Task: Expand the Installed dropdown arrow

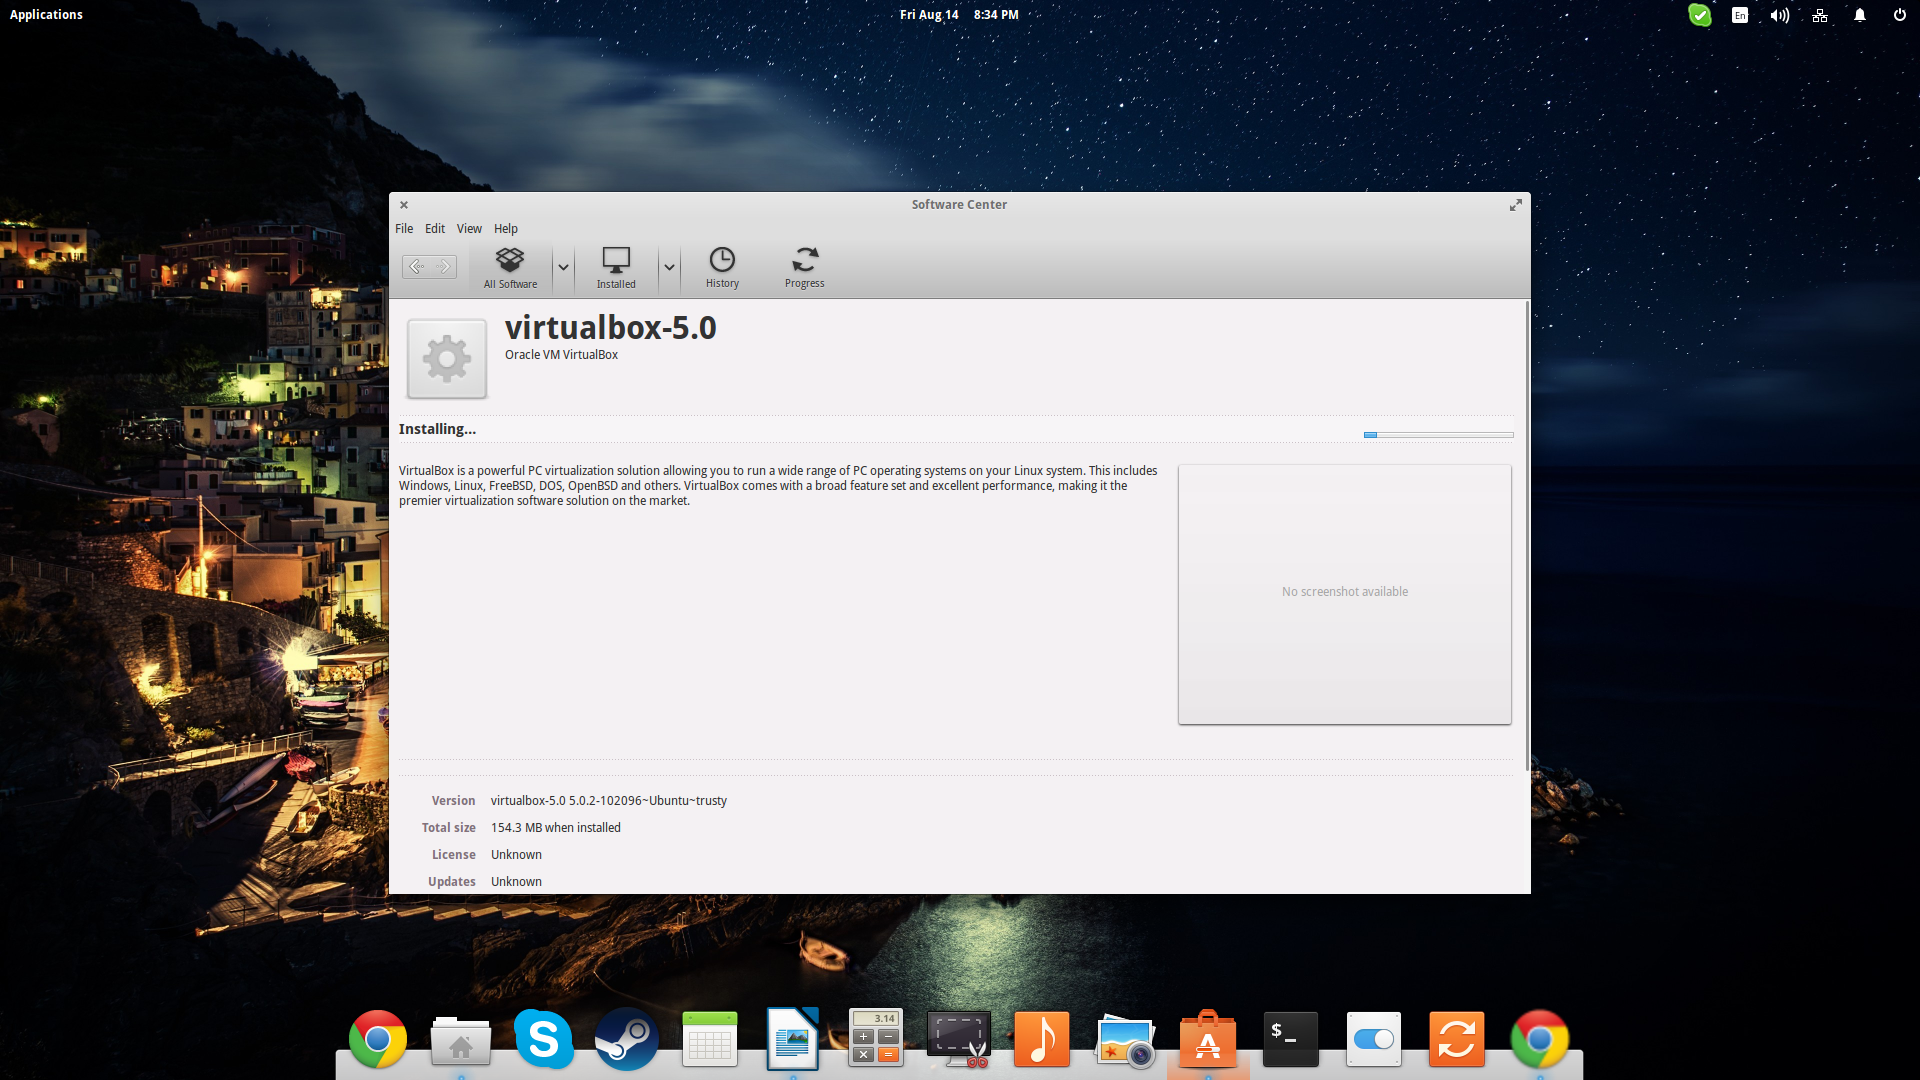Action: tap(669, 267)
